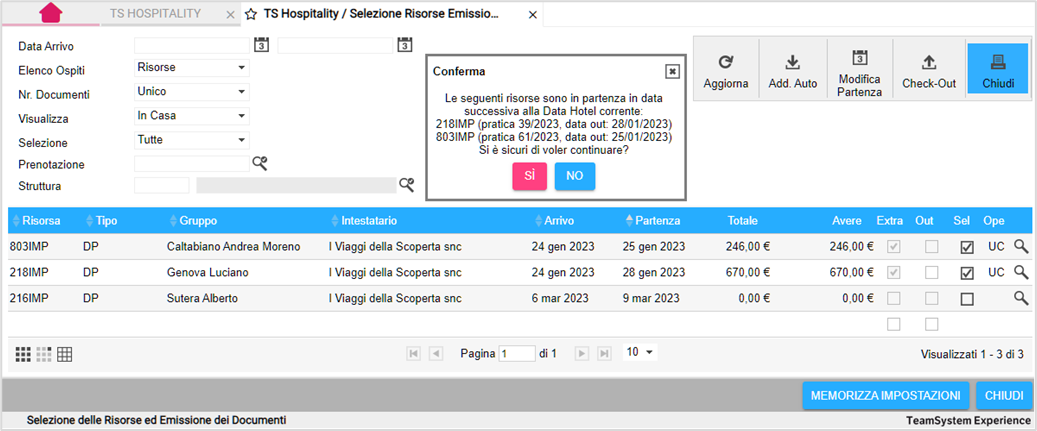
Task: Search for a Prenotazione with the lookup icon
Action: [x=260, y=163]
